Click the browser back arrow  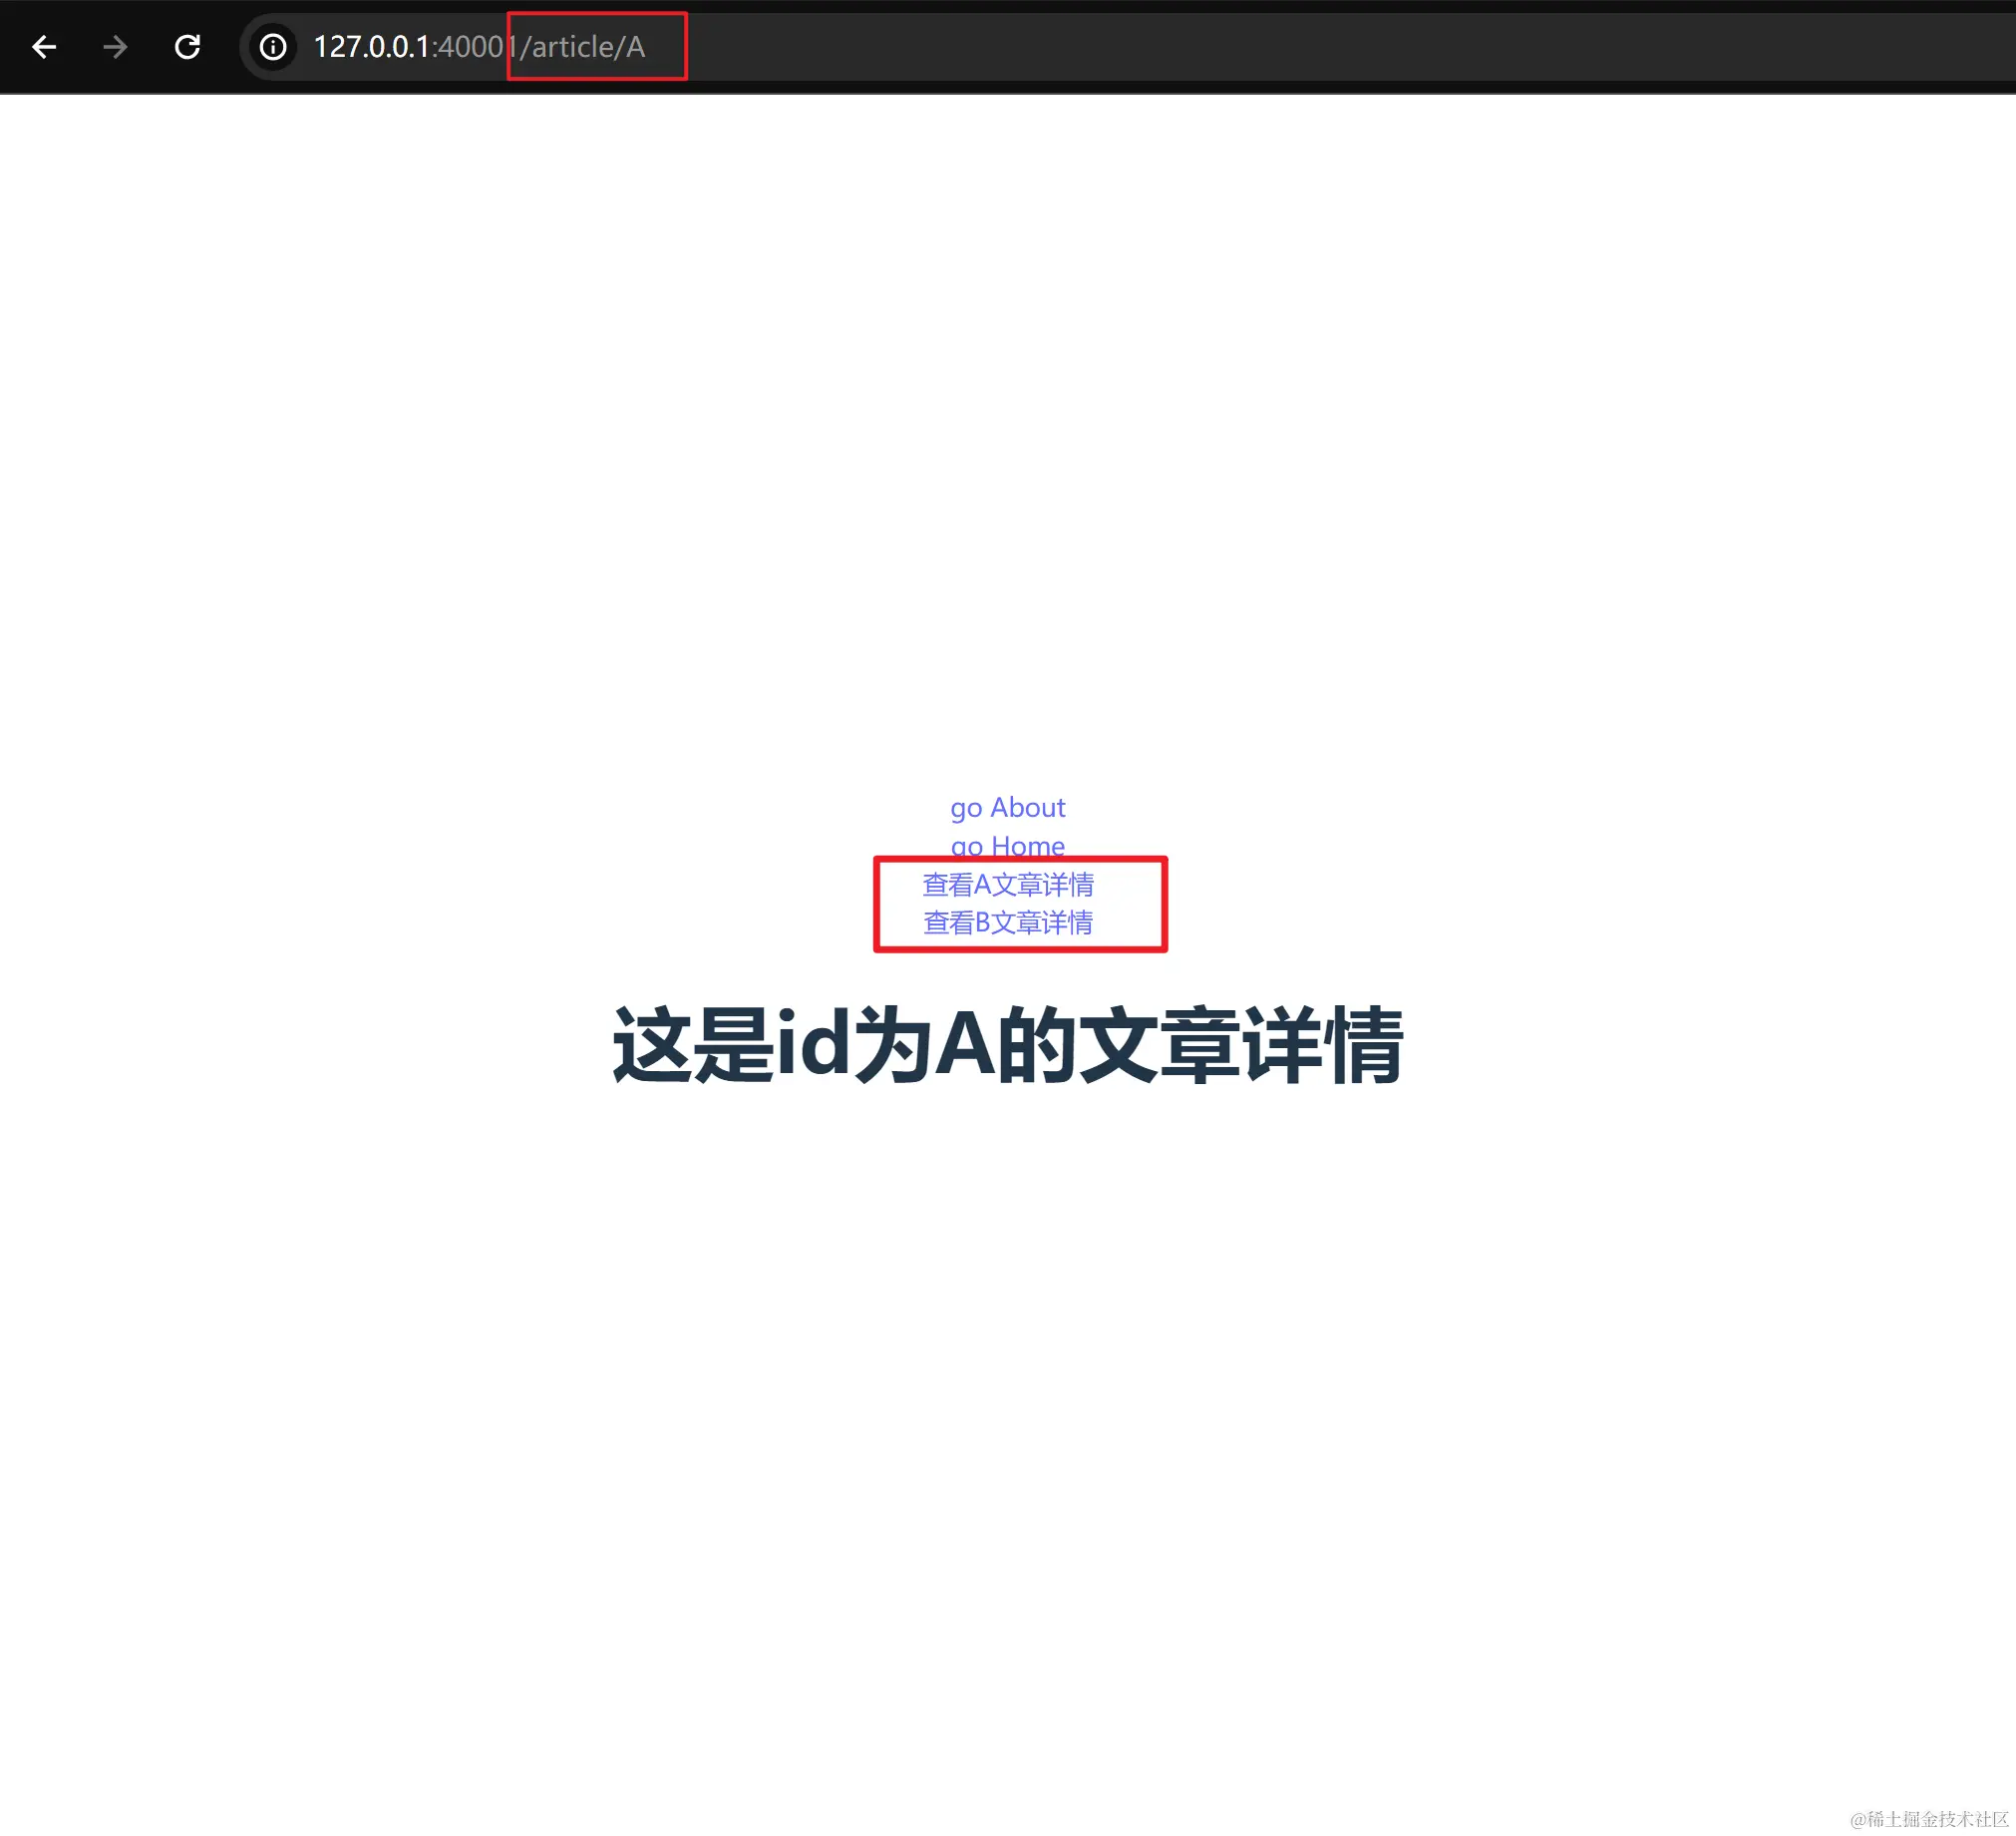click(44, 47)
